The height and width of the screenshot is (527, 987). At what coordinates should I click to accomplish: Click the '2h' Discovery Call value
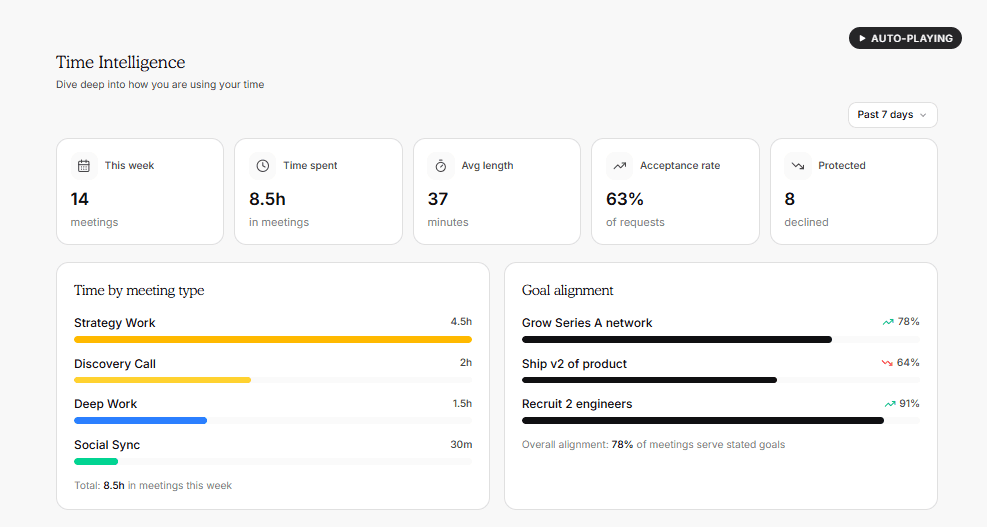tap(466, 363)
